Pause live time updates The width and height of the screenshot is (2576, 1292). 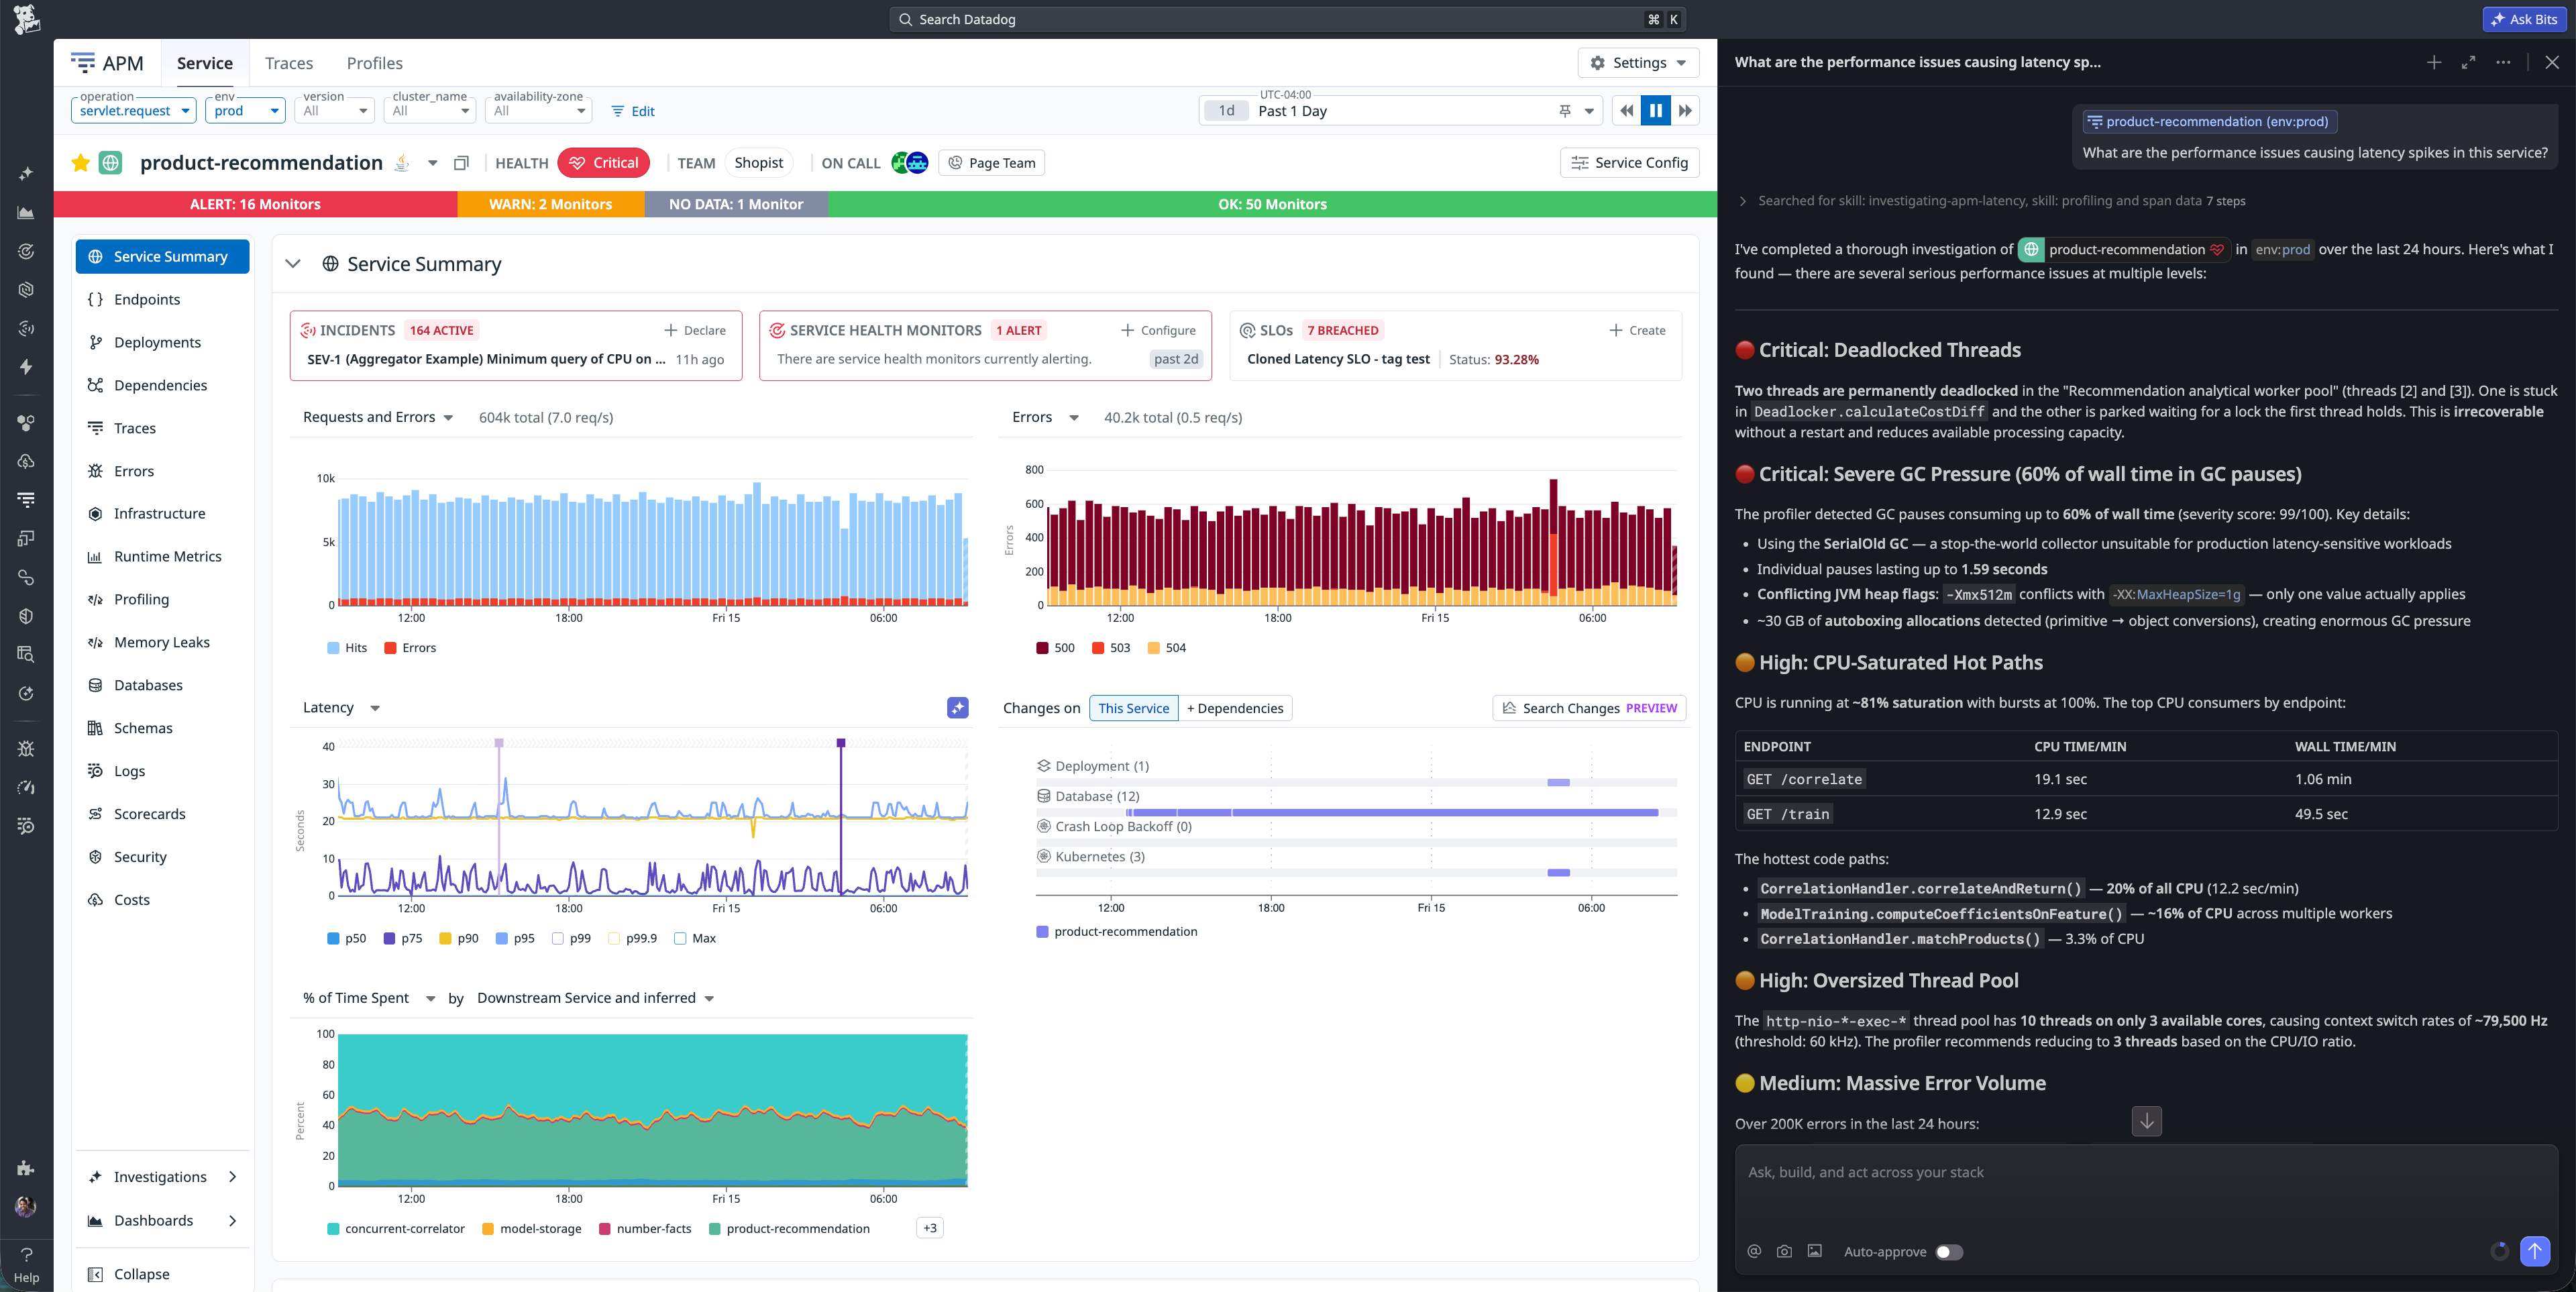coord(1656,111)
